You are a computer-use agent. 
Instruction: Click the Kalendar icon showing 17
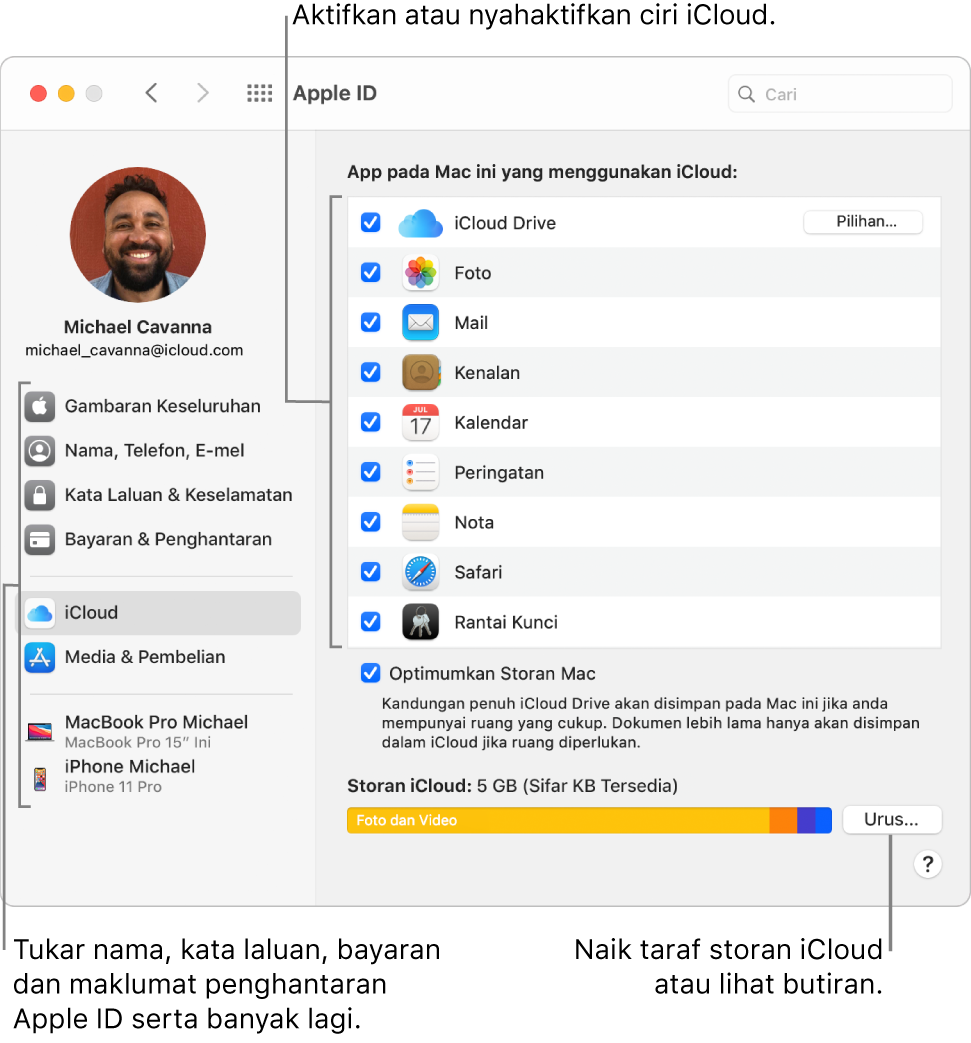point(420,422)
